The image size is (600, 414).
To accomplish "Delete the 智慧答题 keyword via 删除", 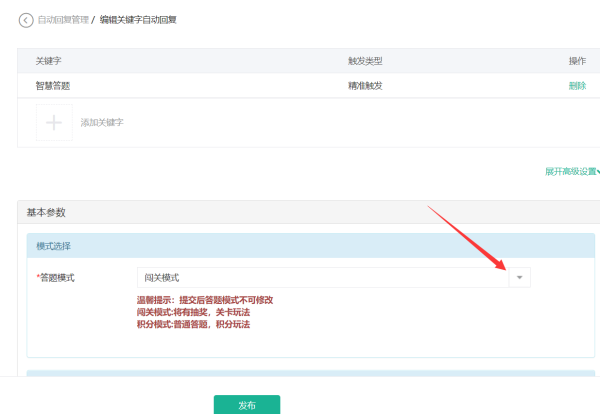I will pos(577,86).
